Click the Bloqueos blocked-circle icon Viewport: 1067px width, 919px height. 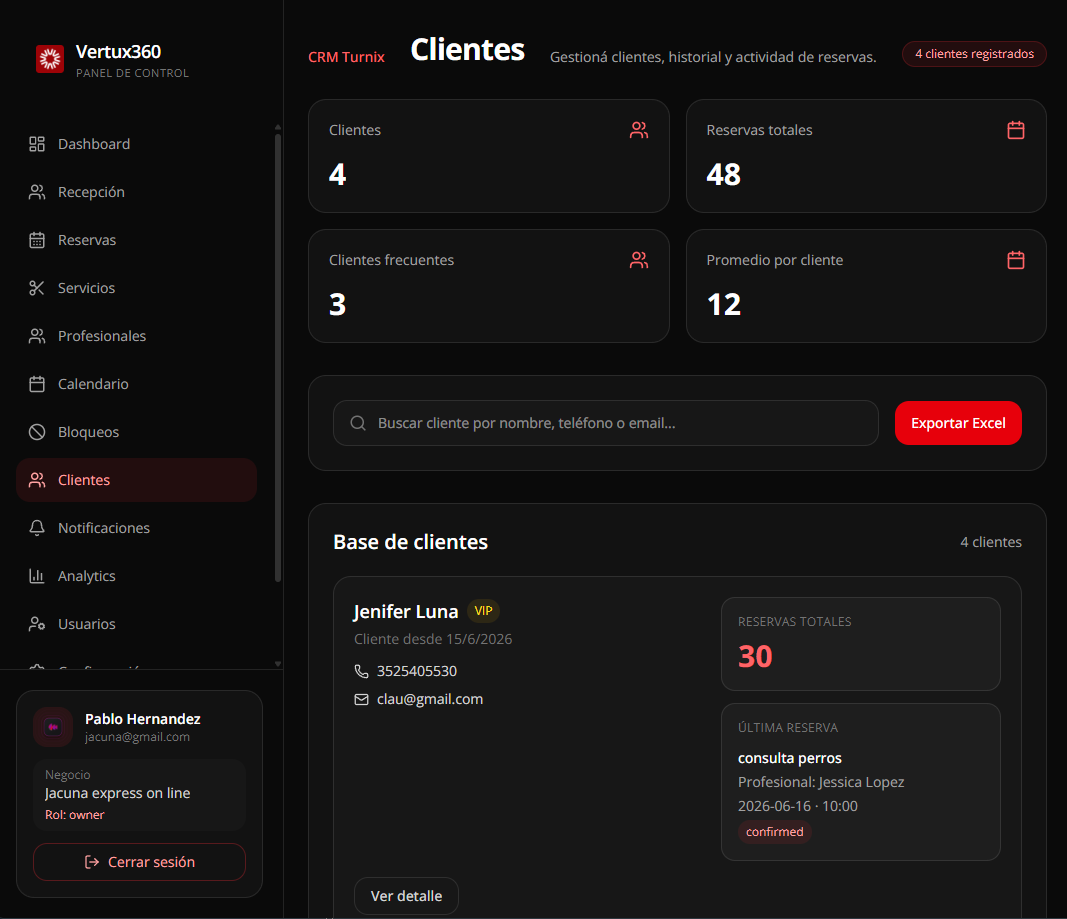[37, 432]
